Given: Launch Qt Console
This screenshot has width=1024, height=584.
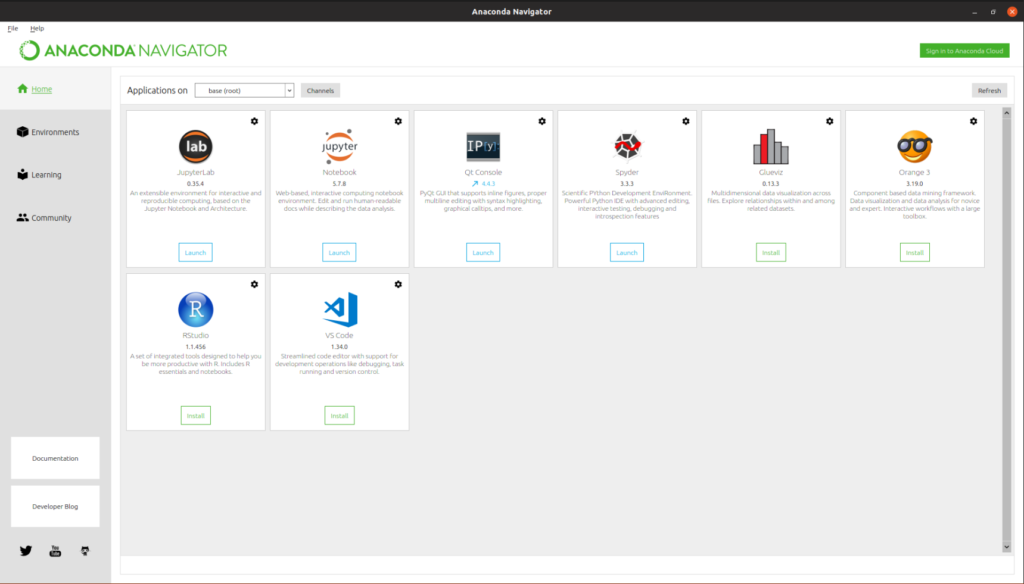Looking at the screenshot, I should 483,253.
